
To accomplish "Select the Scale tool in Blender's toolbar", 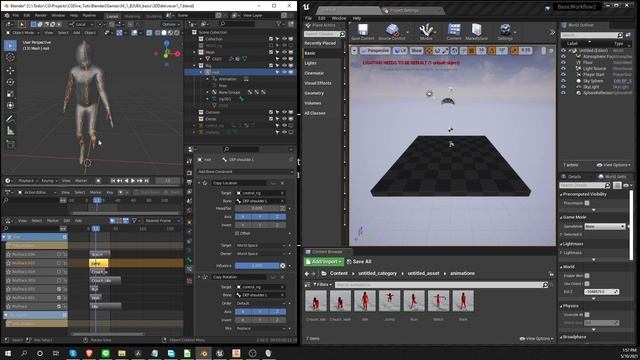I will click(10, 94).
